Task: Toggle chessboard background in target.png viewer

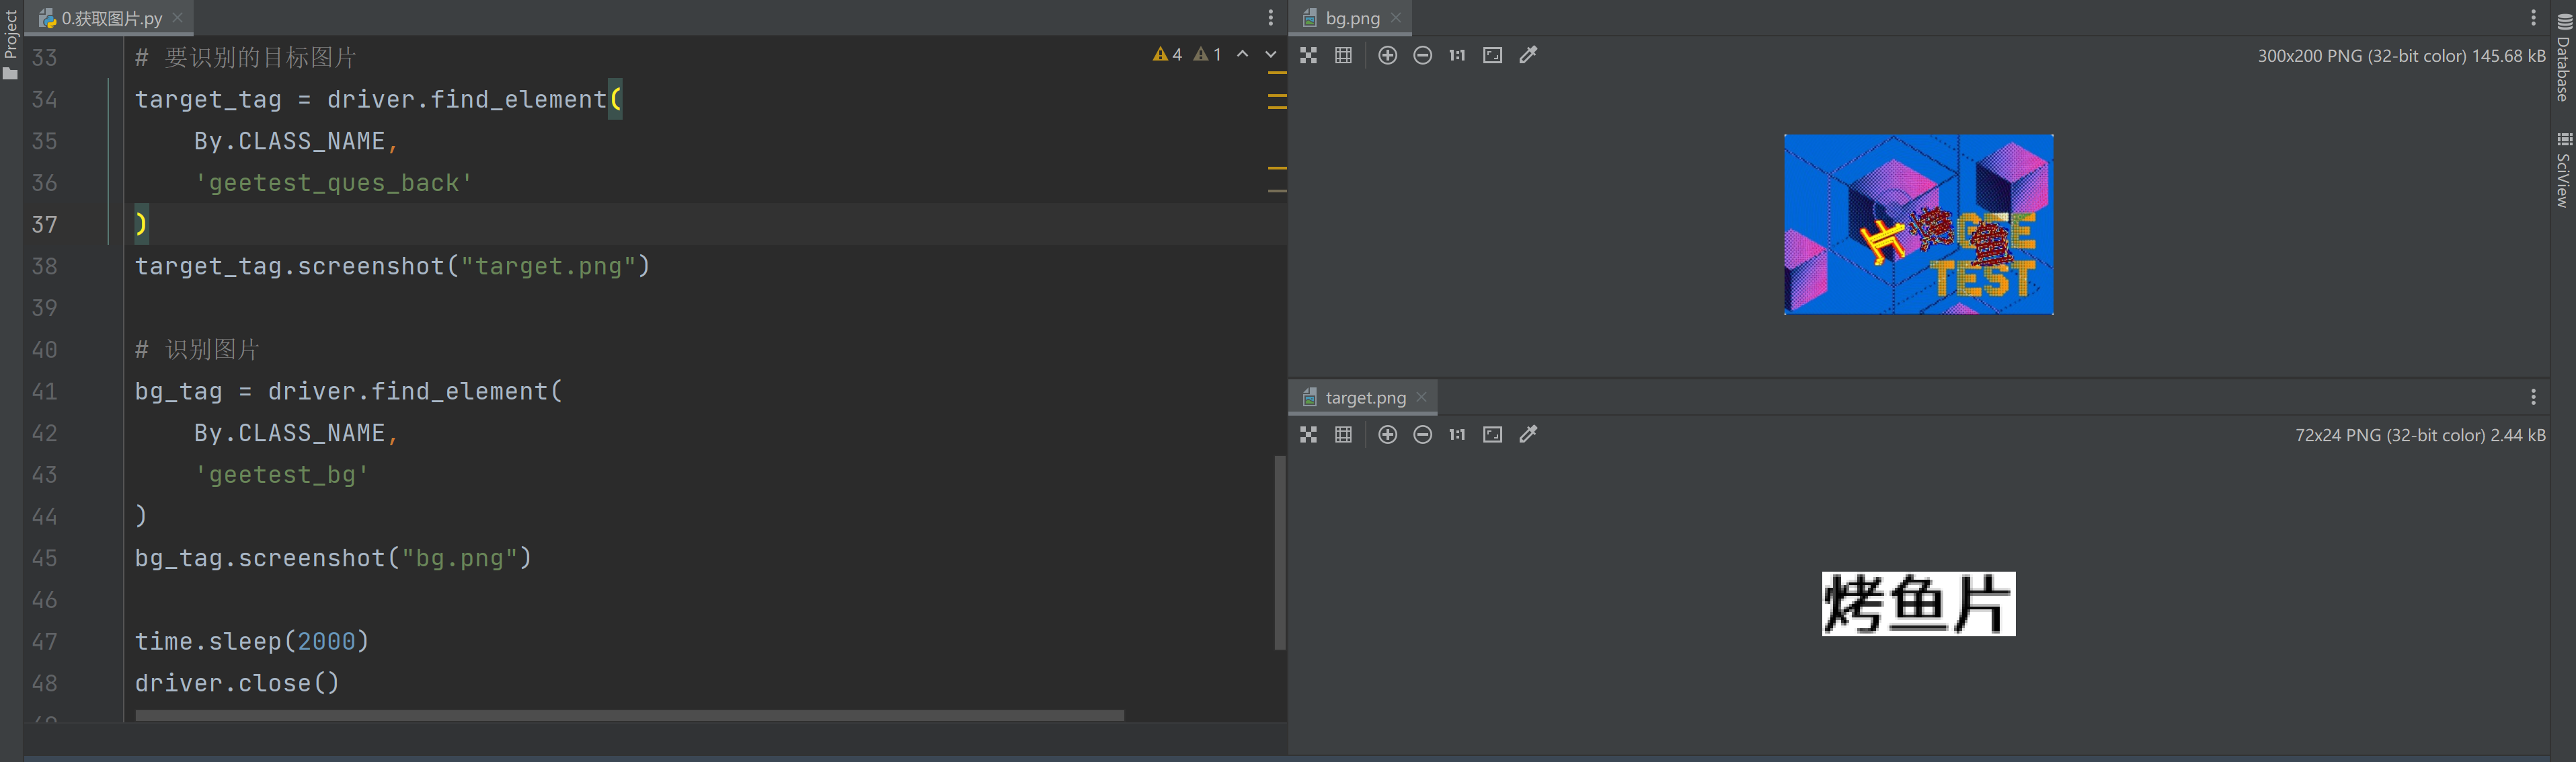Action: coord(1308,435)
